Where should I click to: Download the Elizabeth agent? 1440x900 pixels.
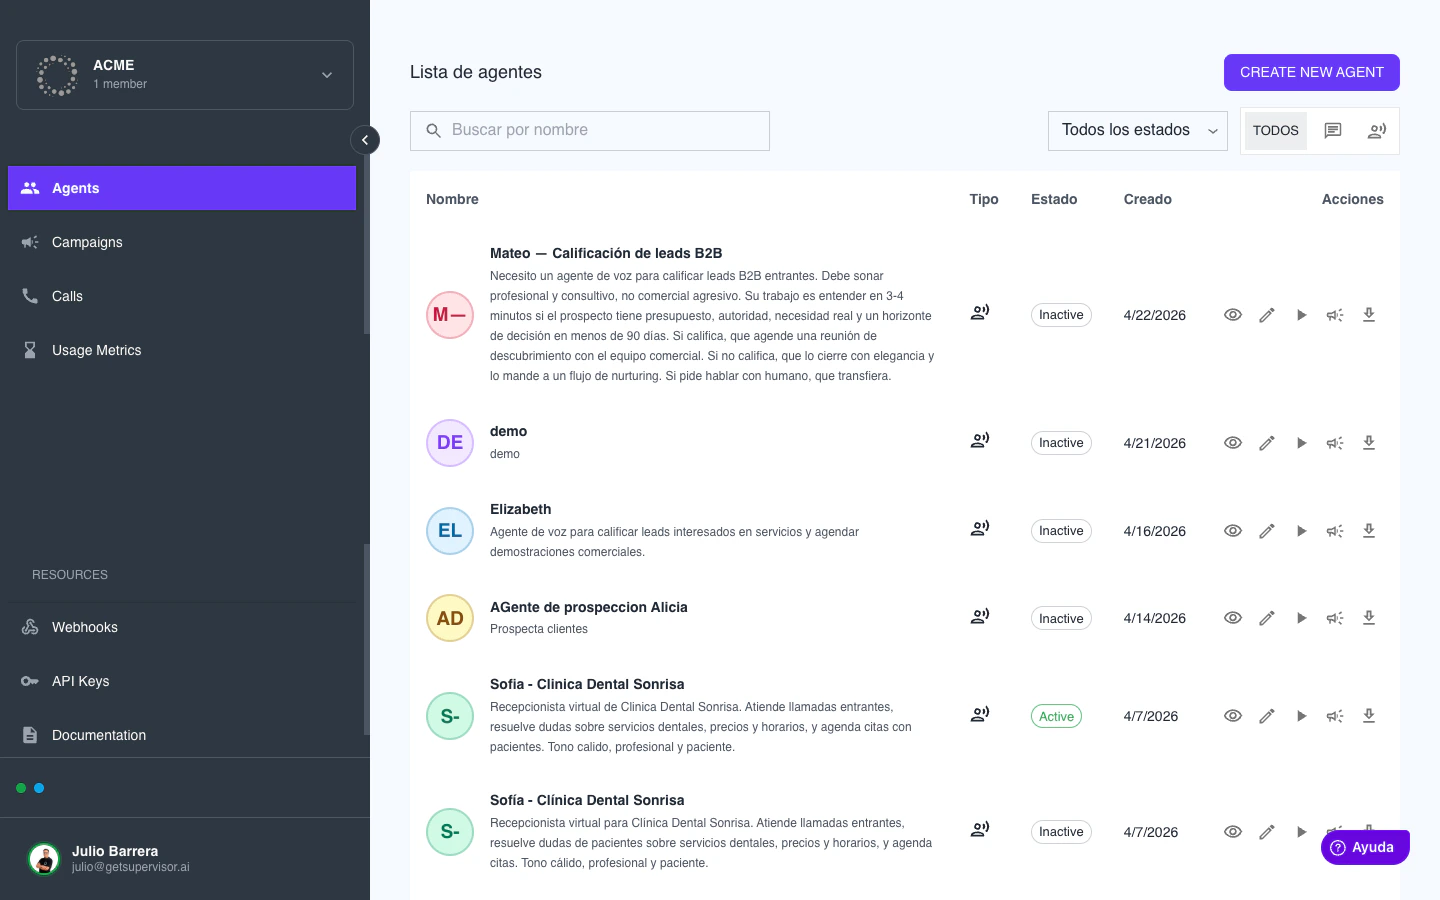pyautogui.click(x=1369, y=531)
